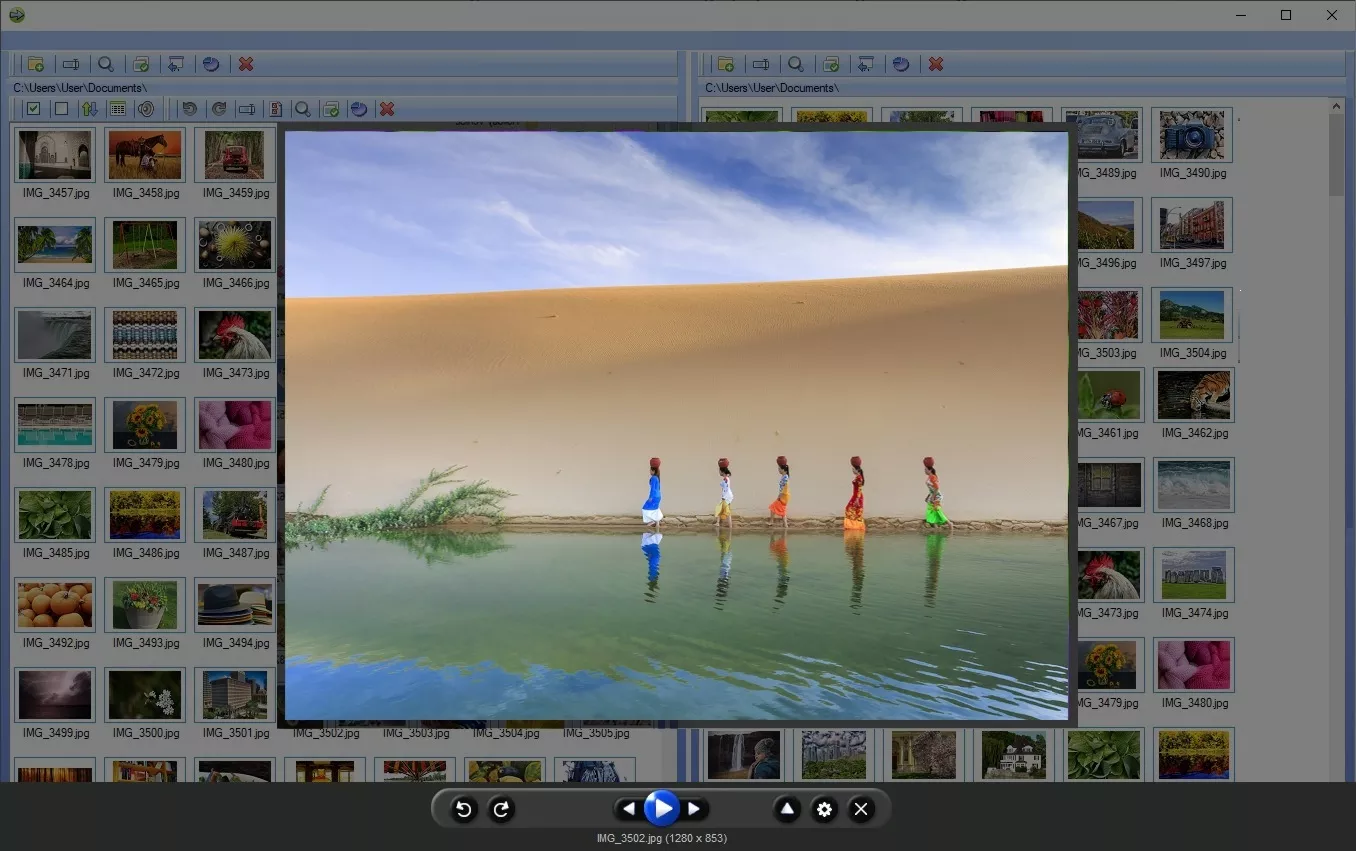Go back to the previous image
This screenshot has height=851, width=1356.
pyautogui.click(x=627, y=809)
